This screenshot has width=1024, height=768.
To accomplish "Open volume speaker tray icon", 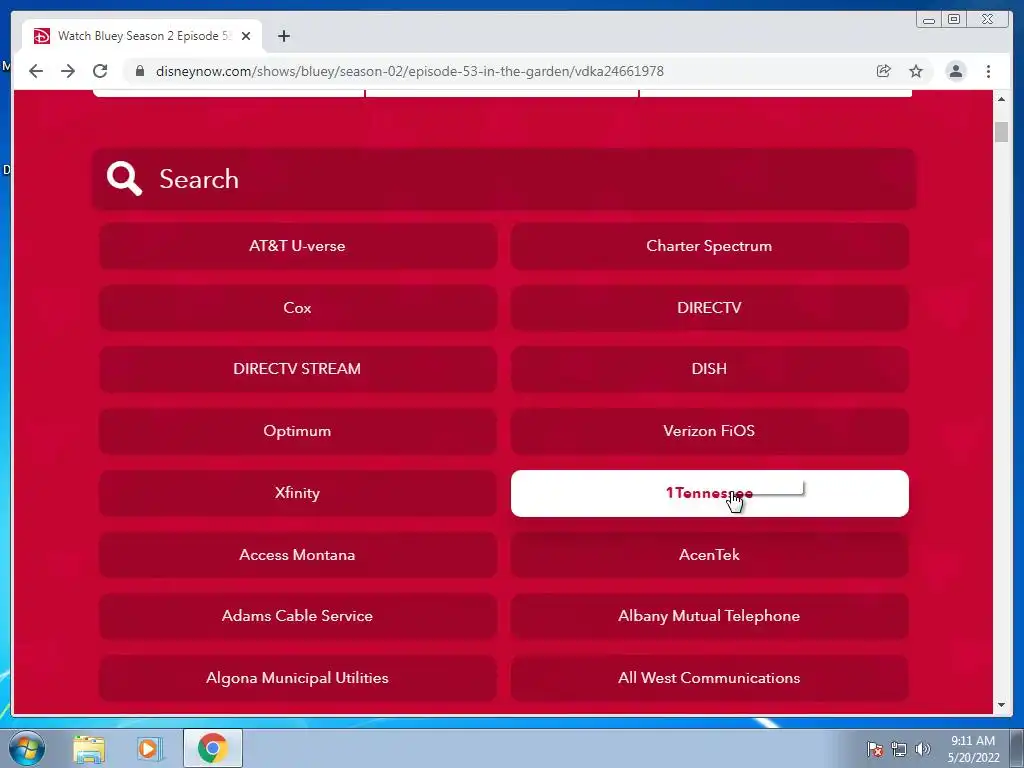I will point(922,749).
